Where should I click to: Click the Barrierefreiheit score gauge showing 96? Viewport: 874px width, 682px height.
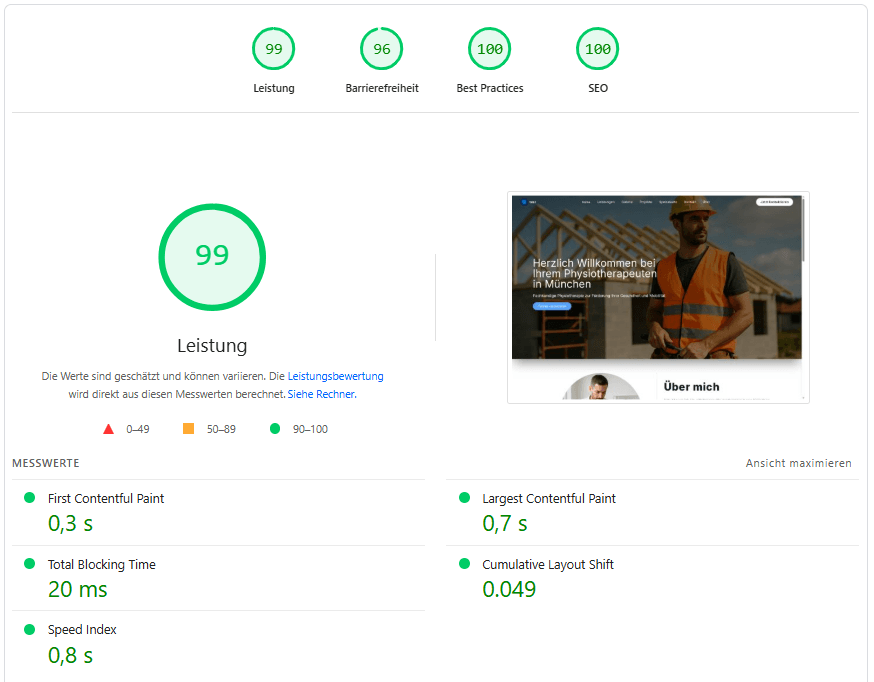382,49
